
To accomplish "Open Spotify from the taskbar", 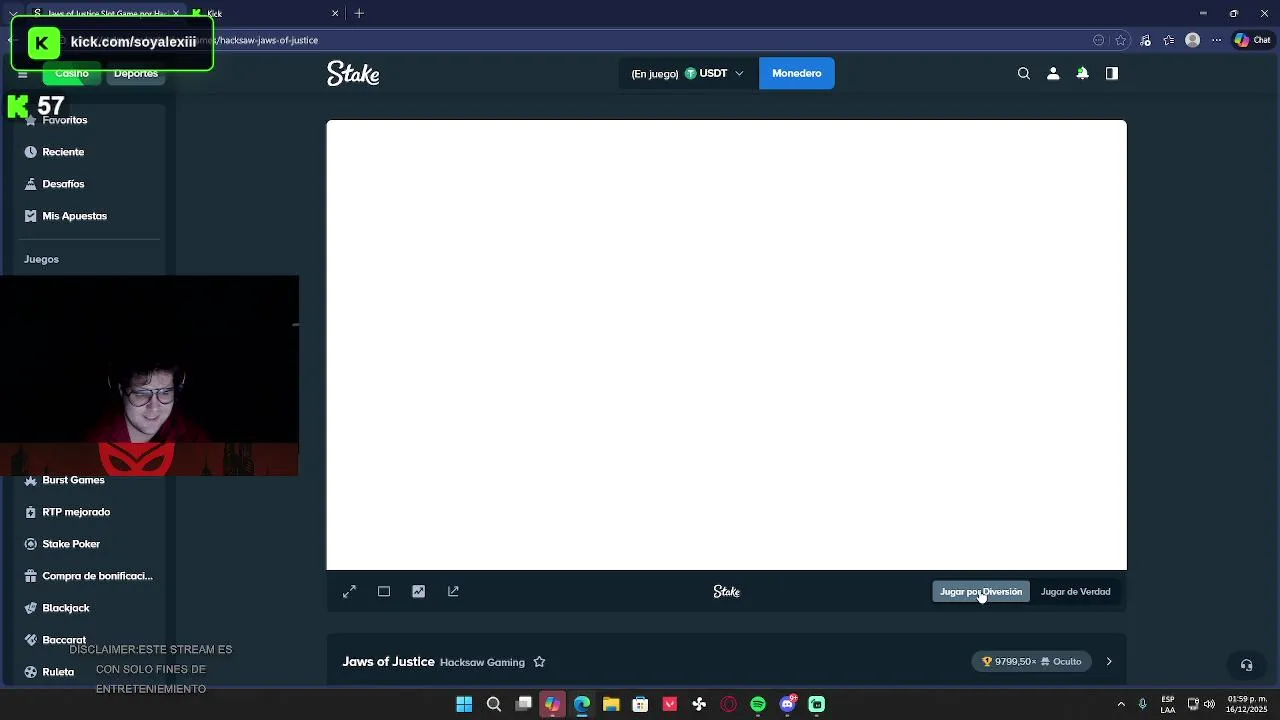I will click(x=758, y=704).
